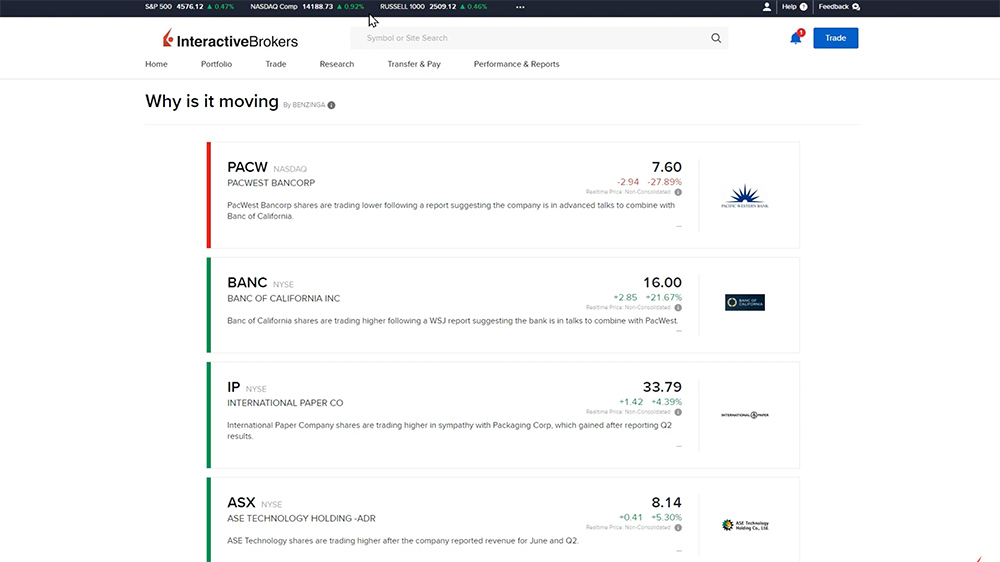Viewport: 1000px width, 562px height.
Task: Click the -27.89% change value
Action: coord(665,182)
